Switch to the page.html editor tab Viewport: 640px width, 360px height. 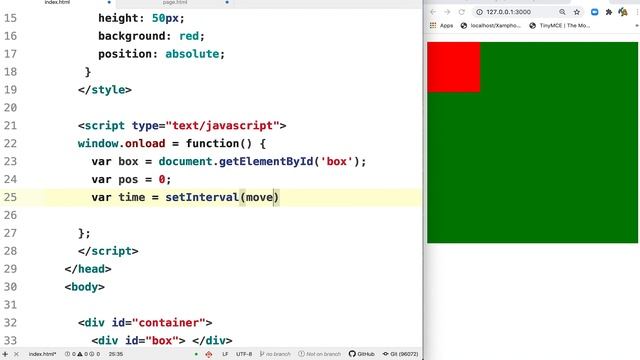pos(175,2)
